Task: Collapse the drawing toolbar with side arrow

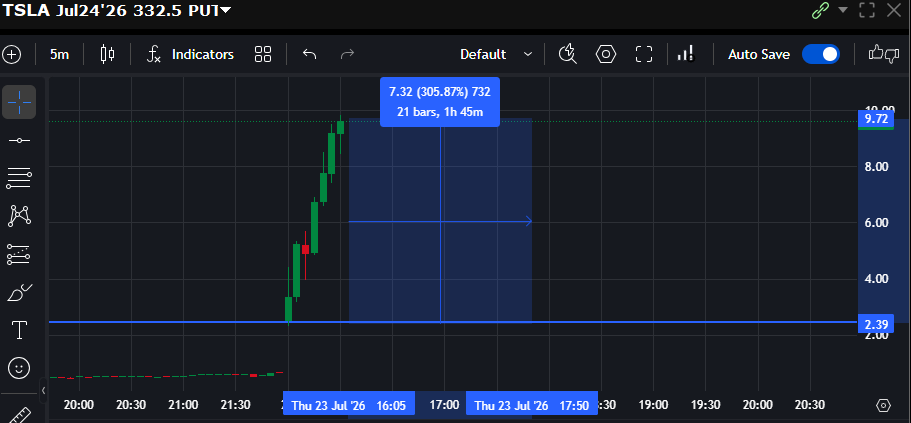Action: (x=43, y=391)
